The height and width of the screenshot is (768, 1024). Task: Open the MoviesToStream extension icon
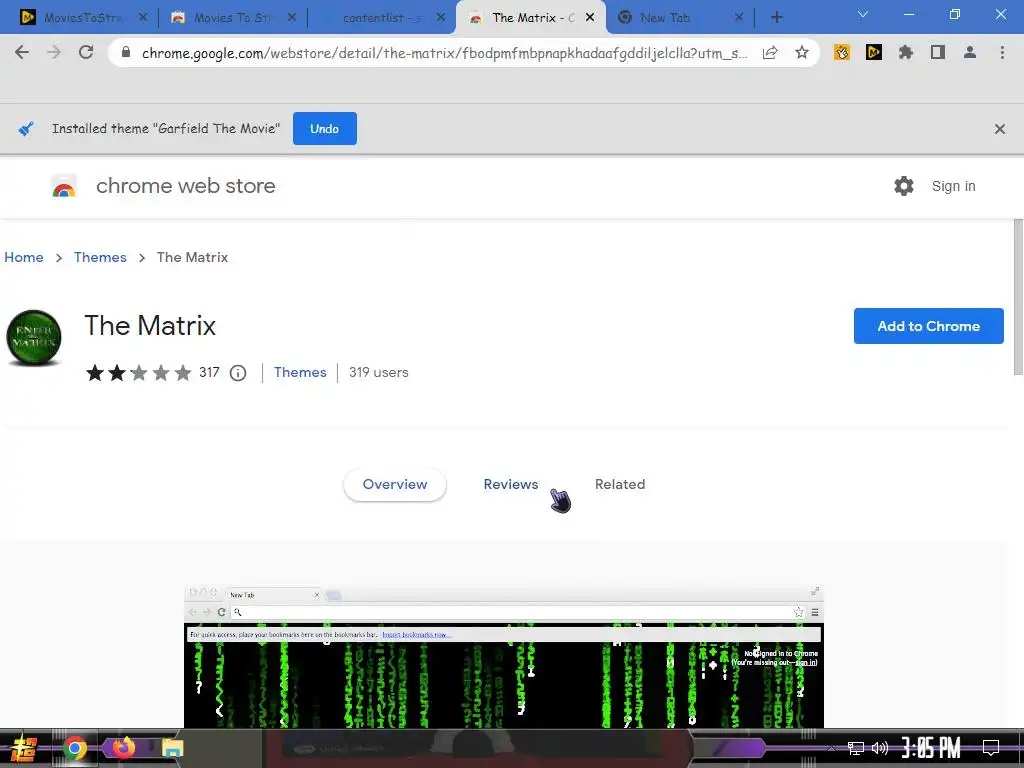[x=874, y=52]
